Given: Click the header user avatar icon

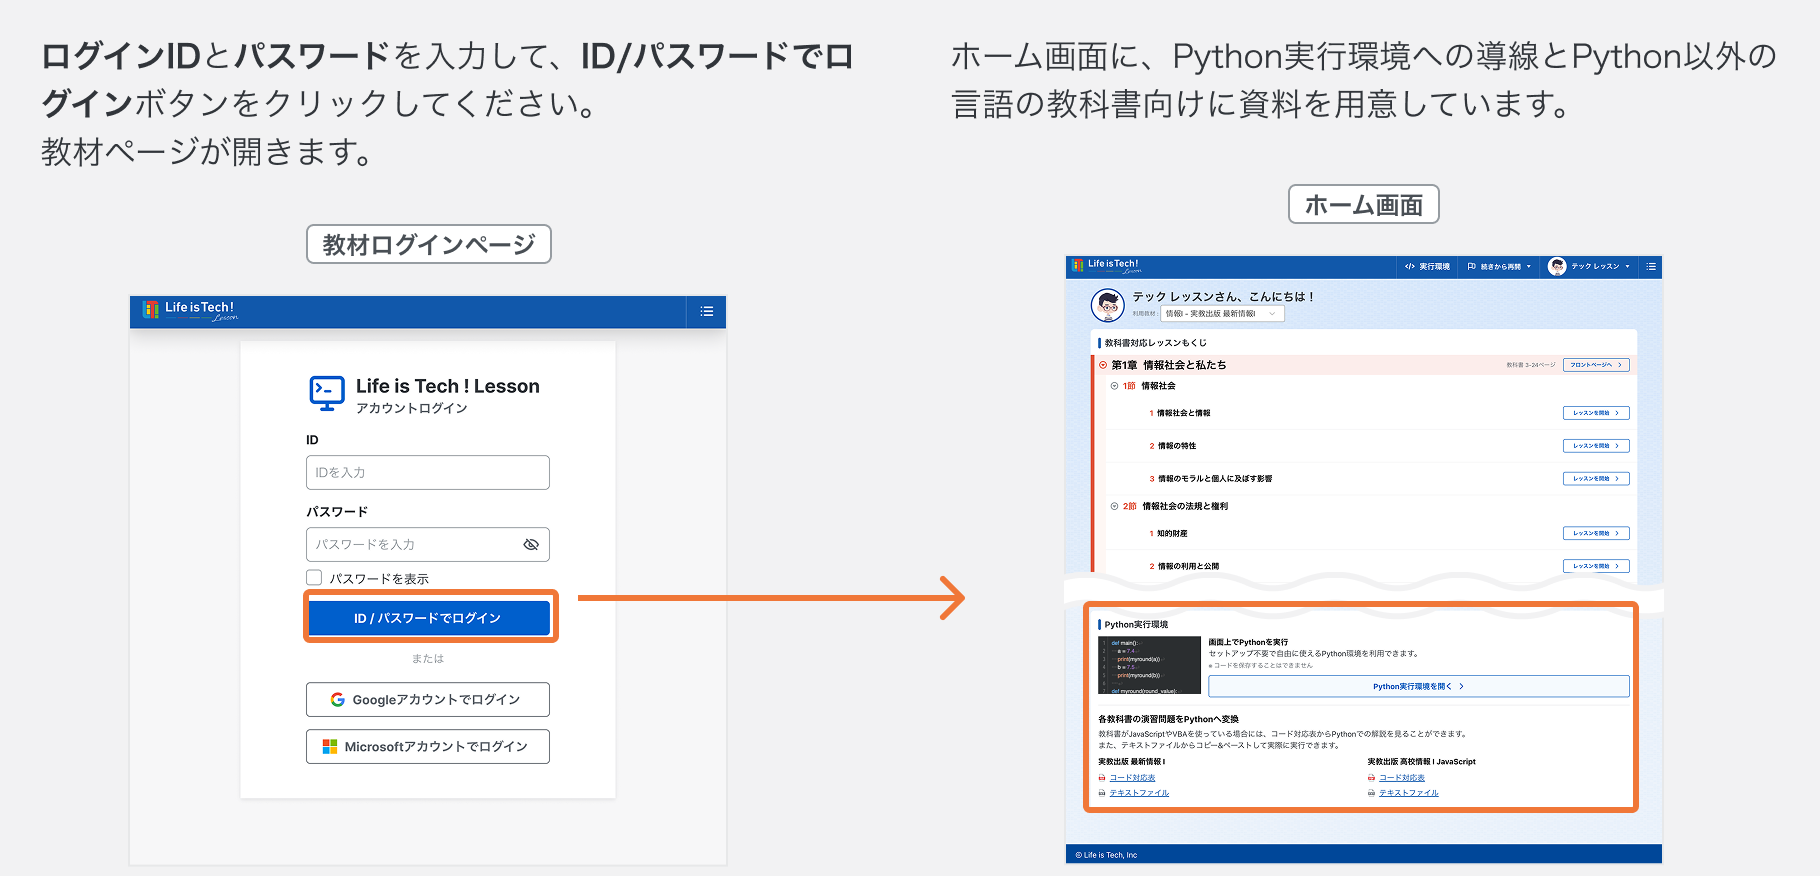Looking at the screenshot, I should tap(1557, 266).
